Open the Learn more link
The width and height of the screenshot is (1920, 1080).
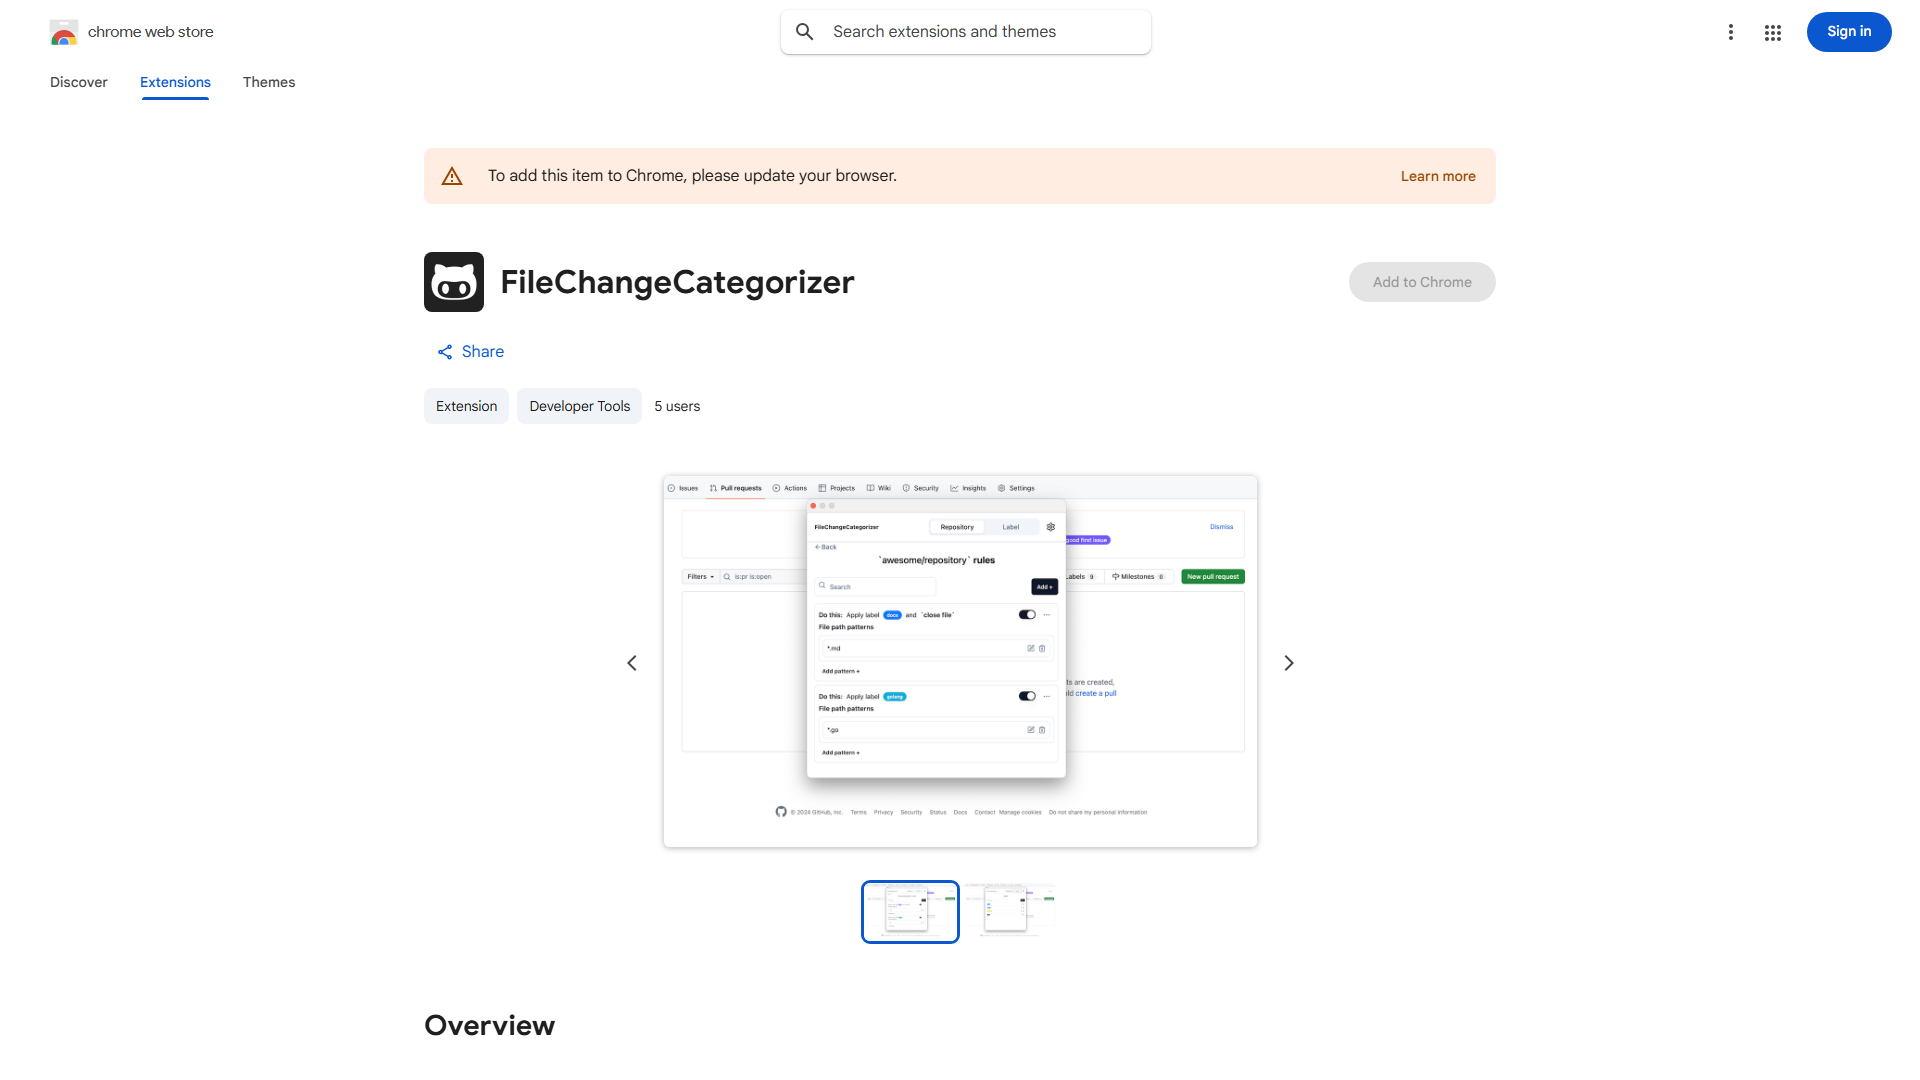(1437, 175)
